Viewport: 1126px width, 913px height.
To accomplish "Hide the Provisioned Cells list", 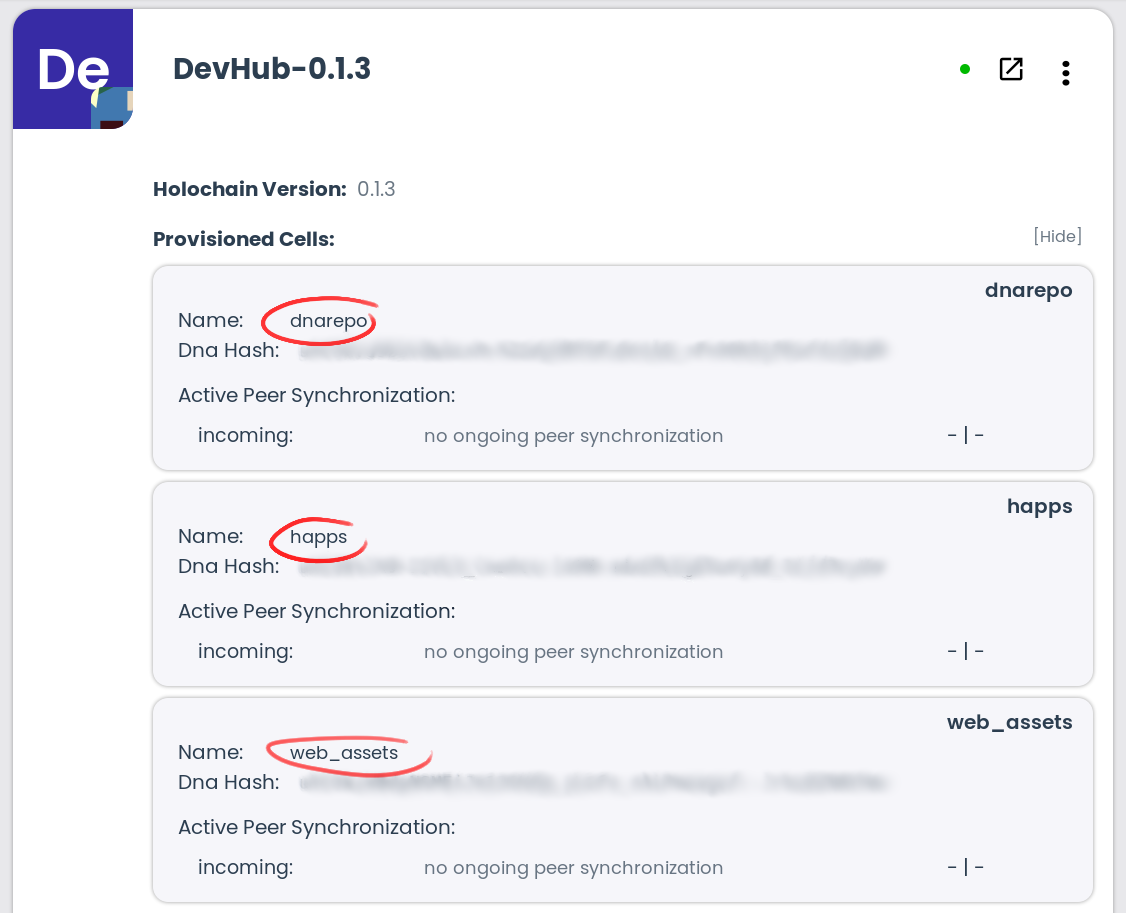I will [x=1056, y=236].
